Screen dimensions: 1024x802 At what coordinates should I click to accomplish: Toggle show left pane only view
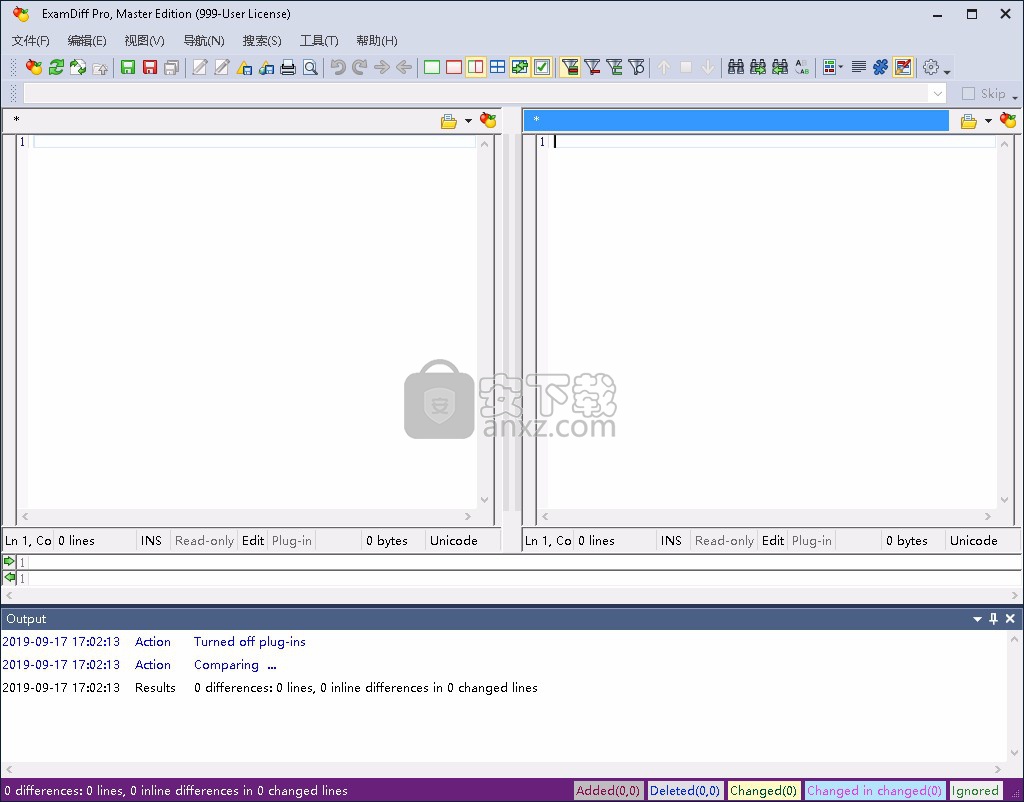[432, 67]
